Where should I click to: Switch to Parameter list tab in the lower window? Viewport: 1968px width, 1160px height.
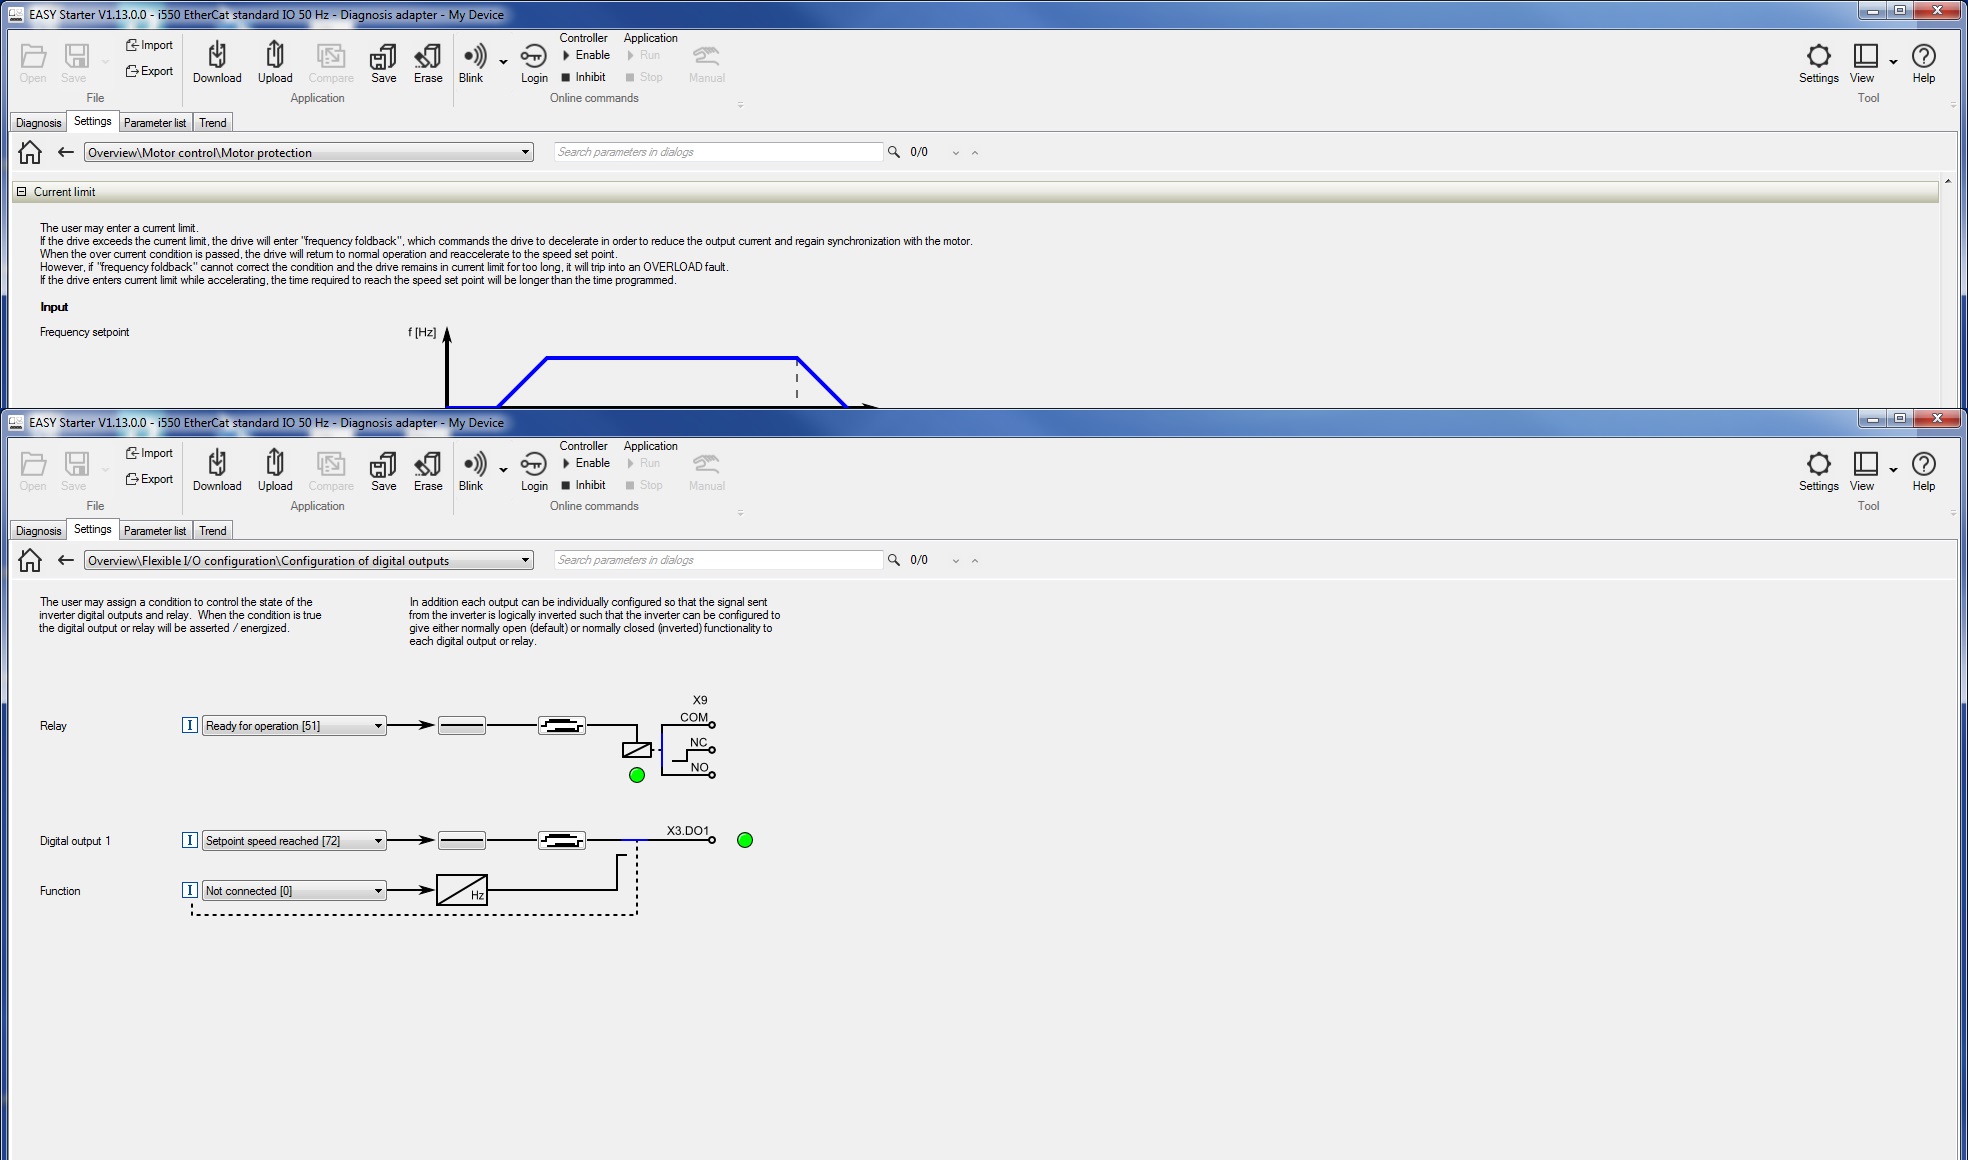click(155, 531)
